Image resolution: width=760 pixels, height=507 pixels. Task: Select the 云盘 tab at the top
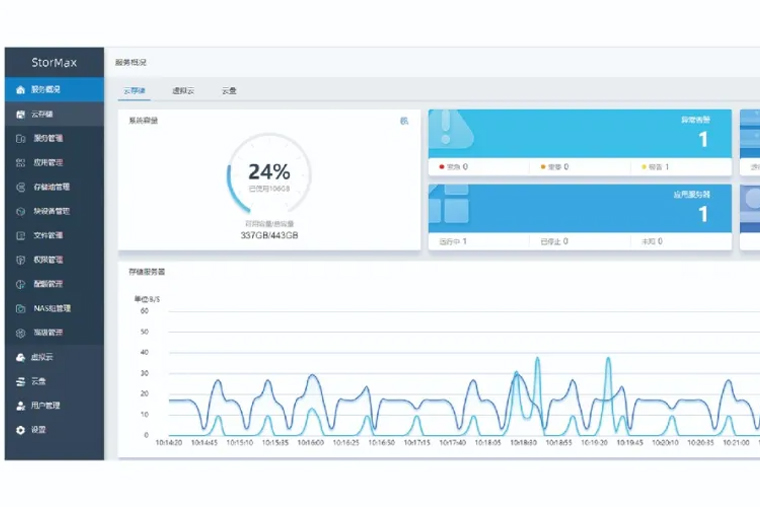[229, 91]
